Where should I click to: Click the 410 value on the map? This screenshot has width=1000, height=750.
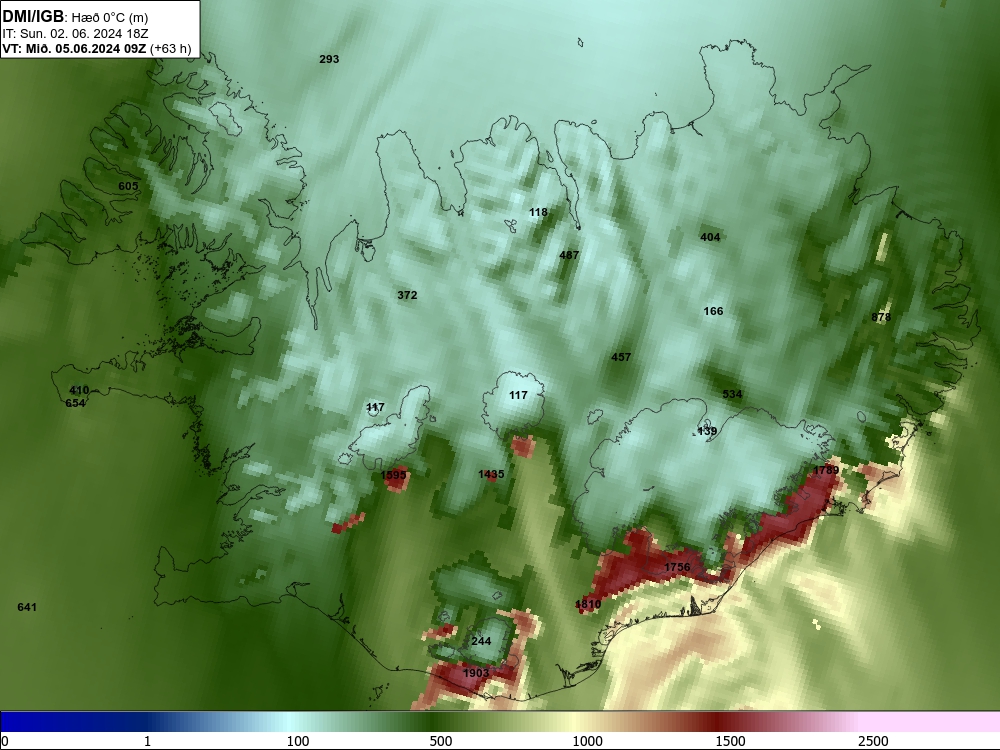pyautogui.click(x=79, y=390)
